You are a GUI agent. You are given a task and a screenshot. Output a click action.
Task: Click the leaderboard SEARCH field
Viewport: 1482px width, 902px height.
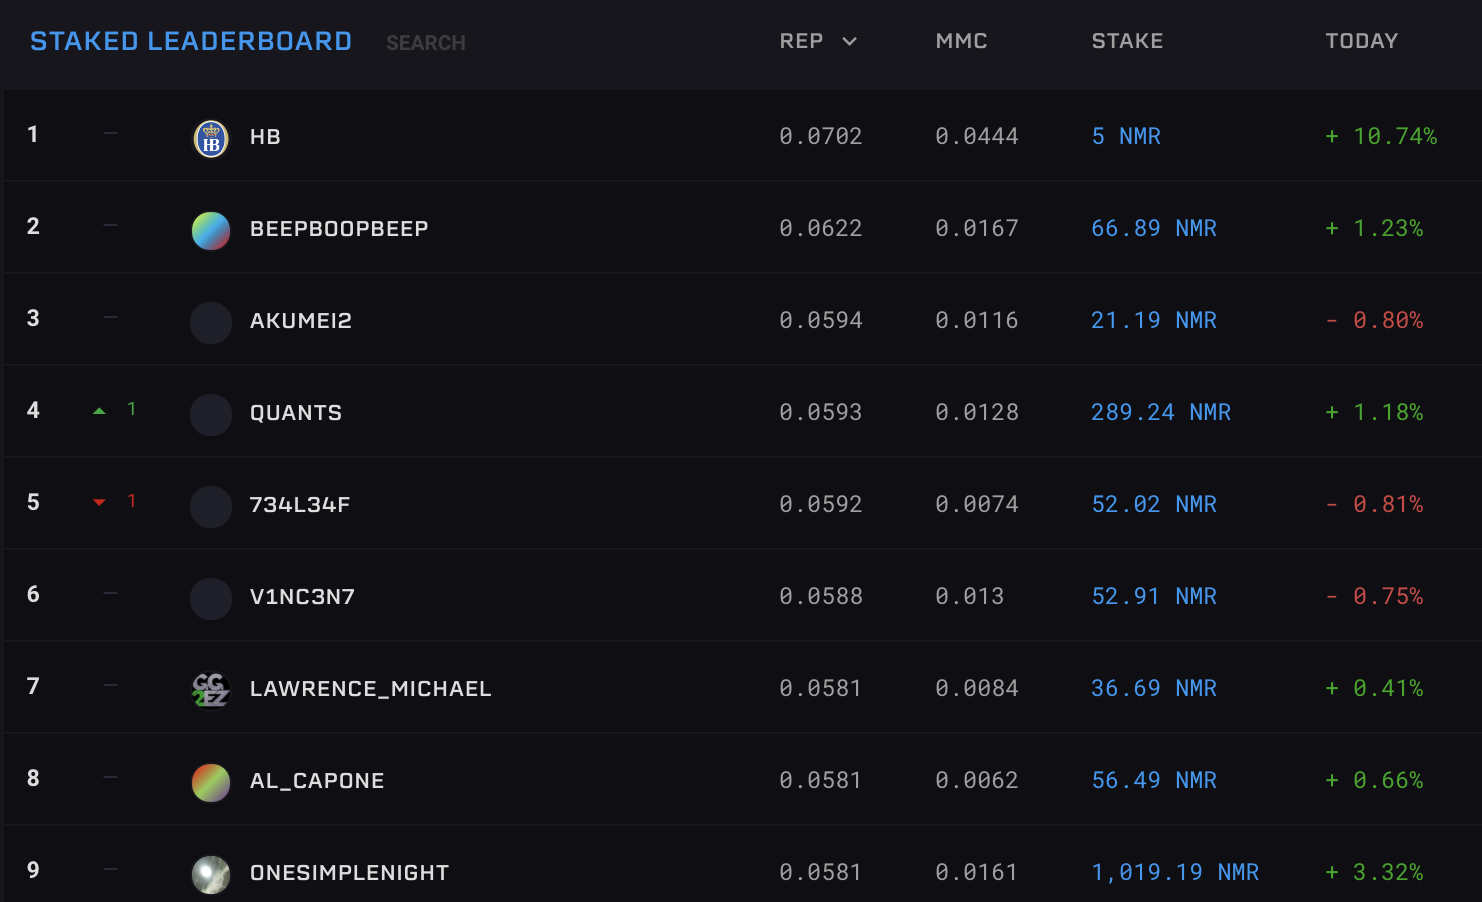pos(426,43)
